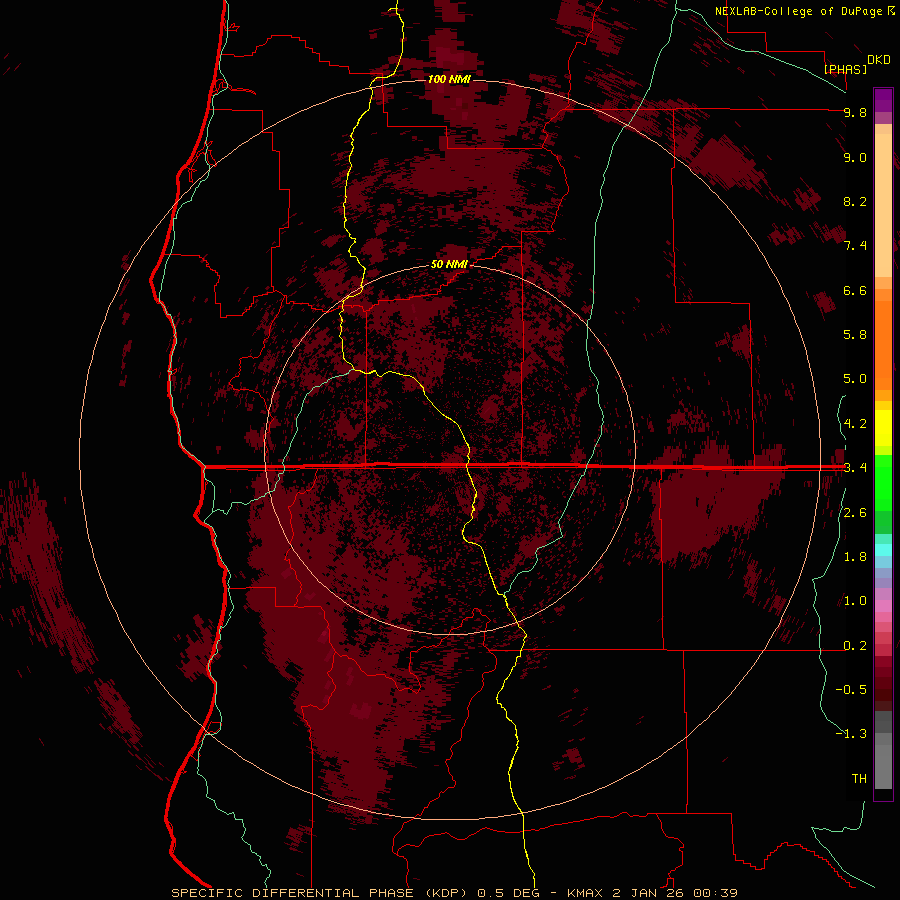Click the pink segment of color bar
The width and height of the screenshot is (900, 900).
[883, 606]
